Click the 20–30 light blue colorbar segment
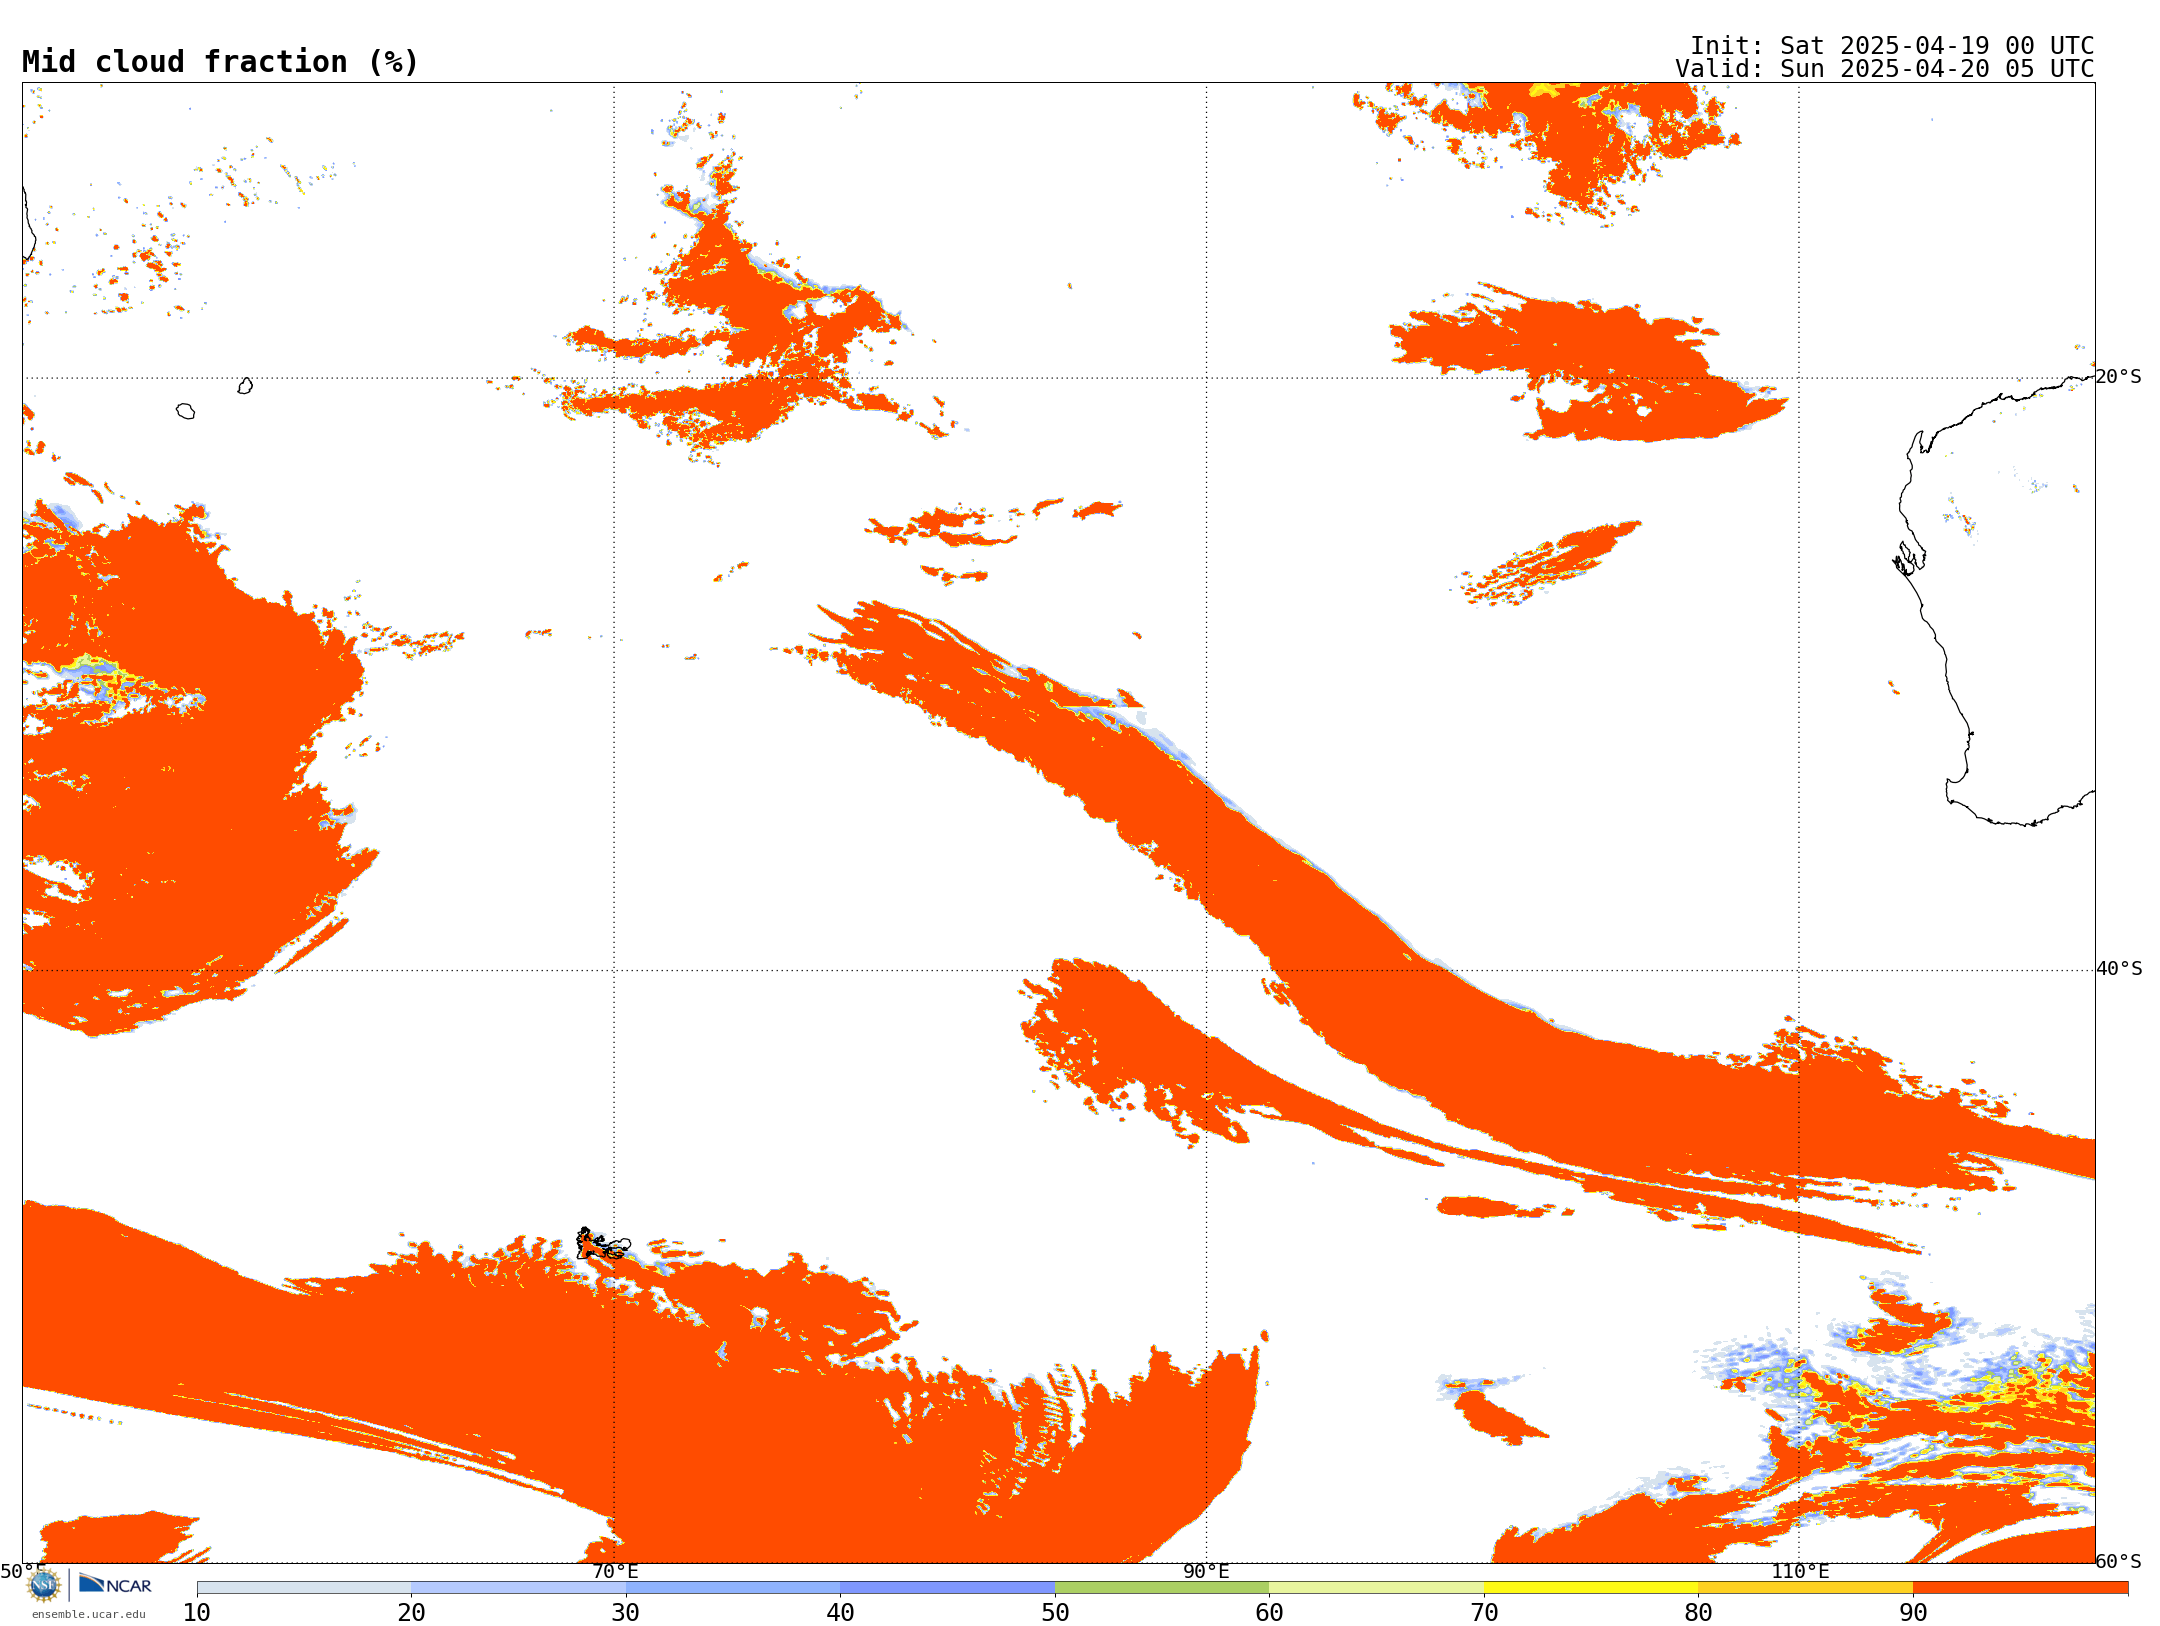 coord(518,1588)
